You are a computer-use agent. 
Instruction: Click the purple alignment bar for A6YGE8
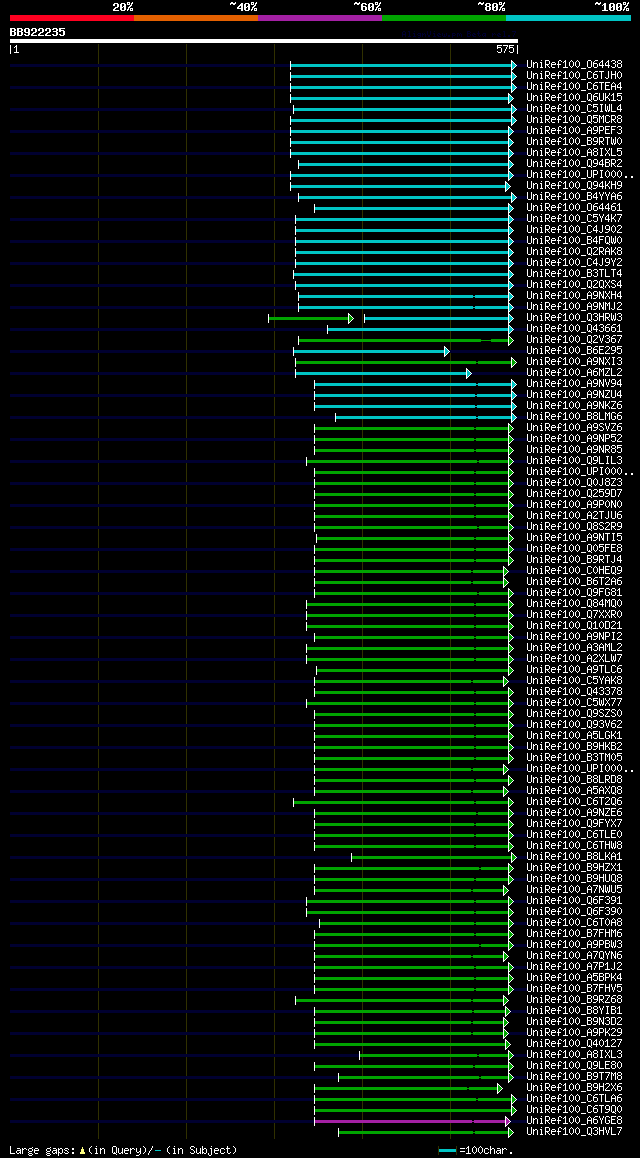412,1121
